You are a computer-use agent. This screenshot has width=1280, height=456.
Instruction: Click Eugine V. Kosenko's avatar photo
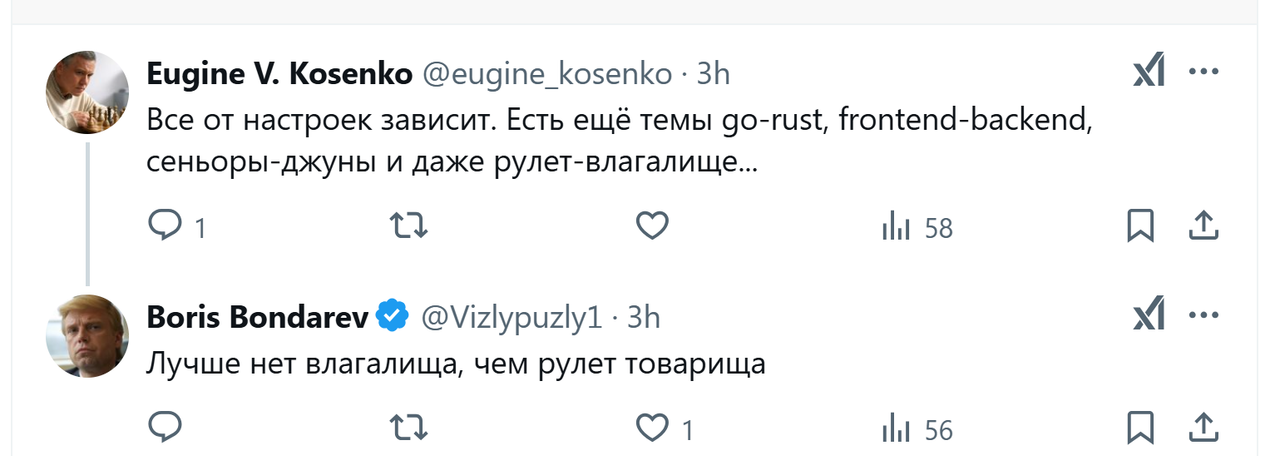point(88,92)
